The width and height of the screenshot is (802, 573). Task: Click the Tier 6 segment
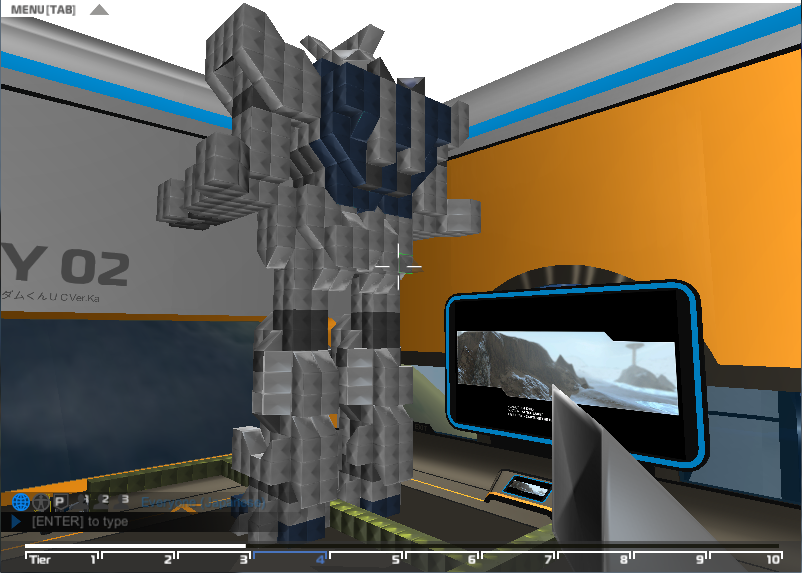pos(442,559)
